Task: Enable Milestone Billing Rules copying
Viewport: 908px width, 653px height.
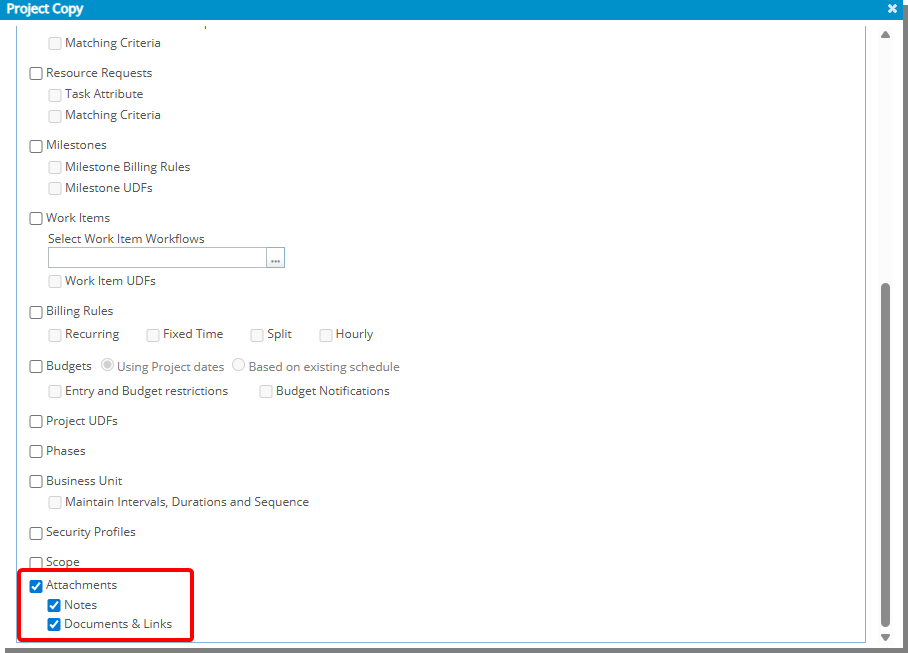Action: pos(54,166)
